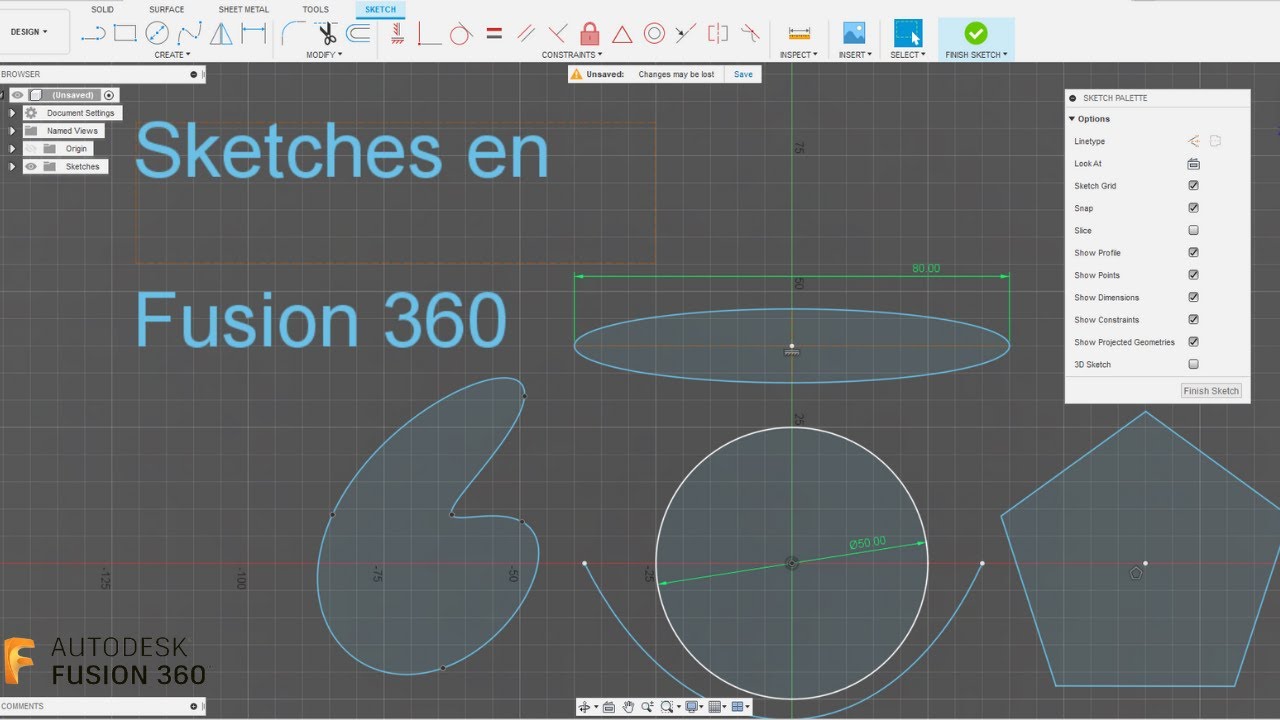The height and width of the screenshot is (720, 1280).
Task: Apply the Coincident constraint
Action: point(428,34)
